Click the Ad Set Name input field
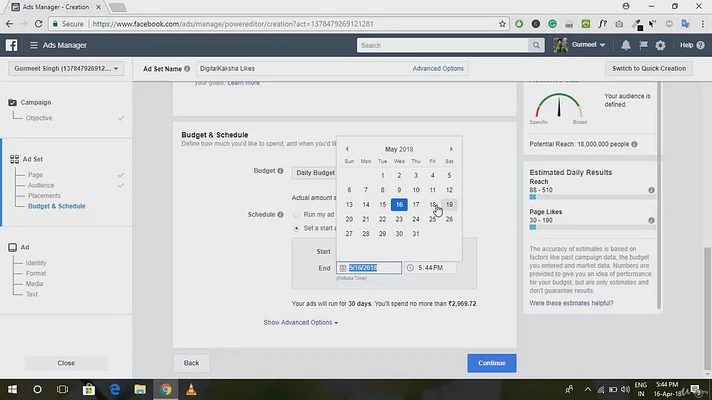The image size is (712, 400). coord(302,69)
